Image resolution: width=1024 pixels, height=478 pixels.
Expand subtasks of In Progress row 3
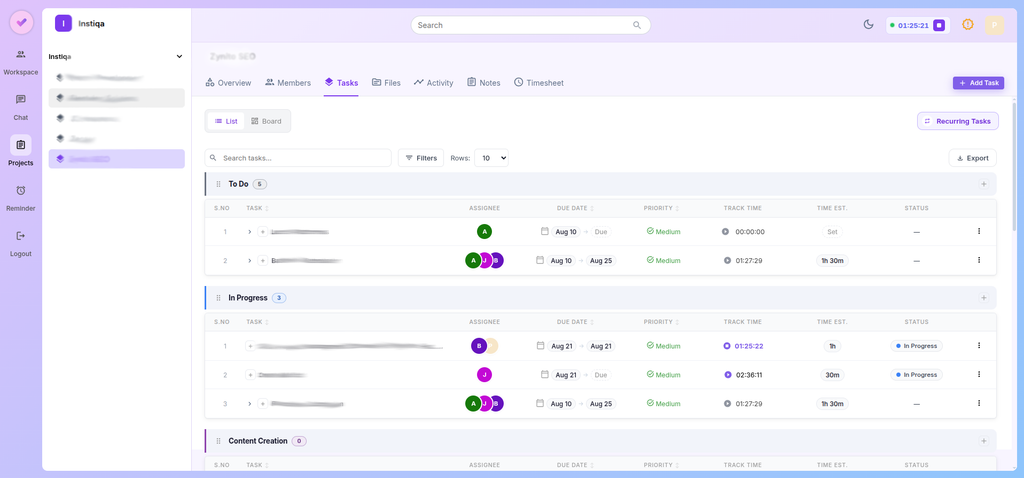(249, 404)
